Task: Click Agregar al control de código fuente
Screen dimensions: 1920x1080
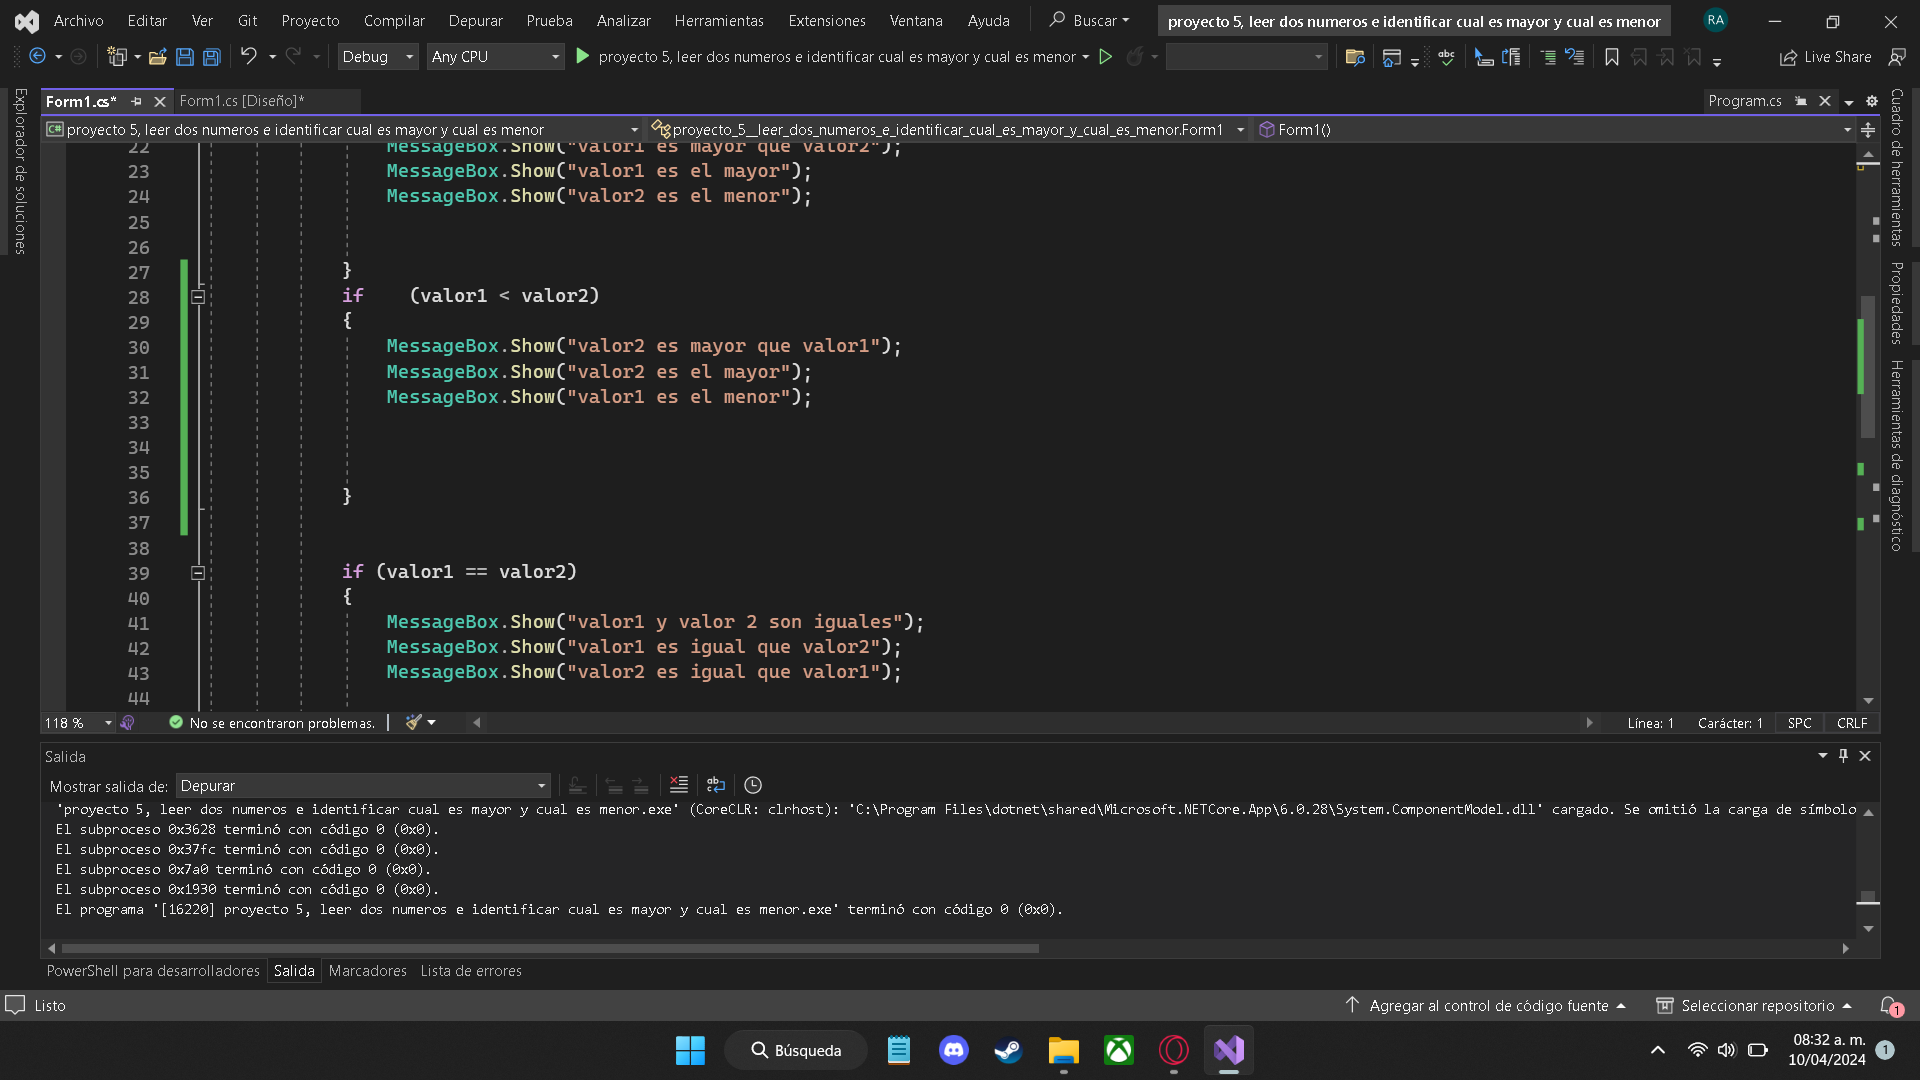Action: coord(1488,1006)
